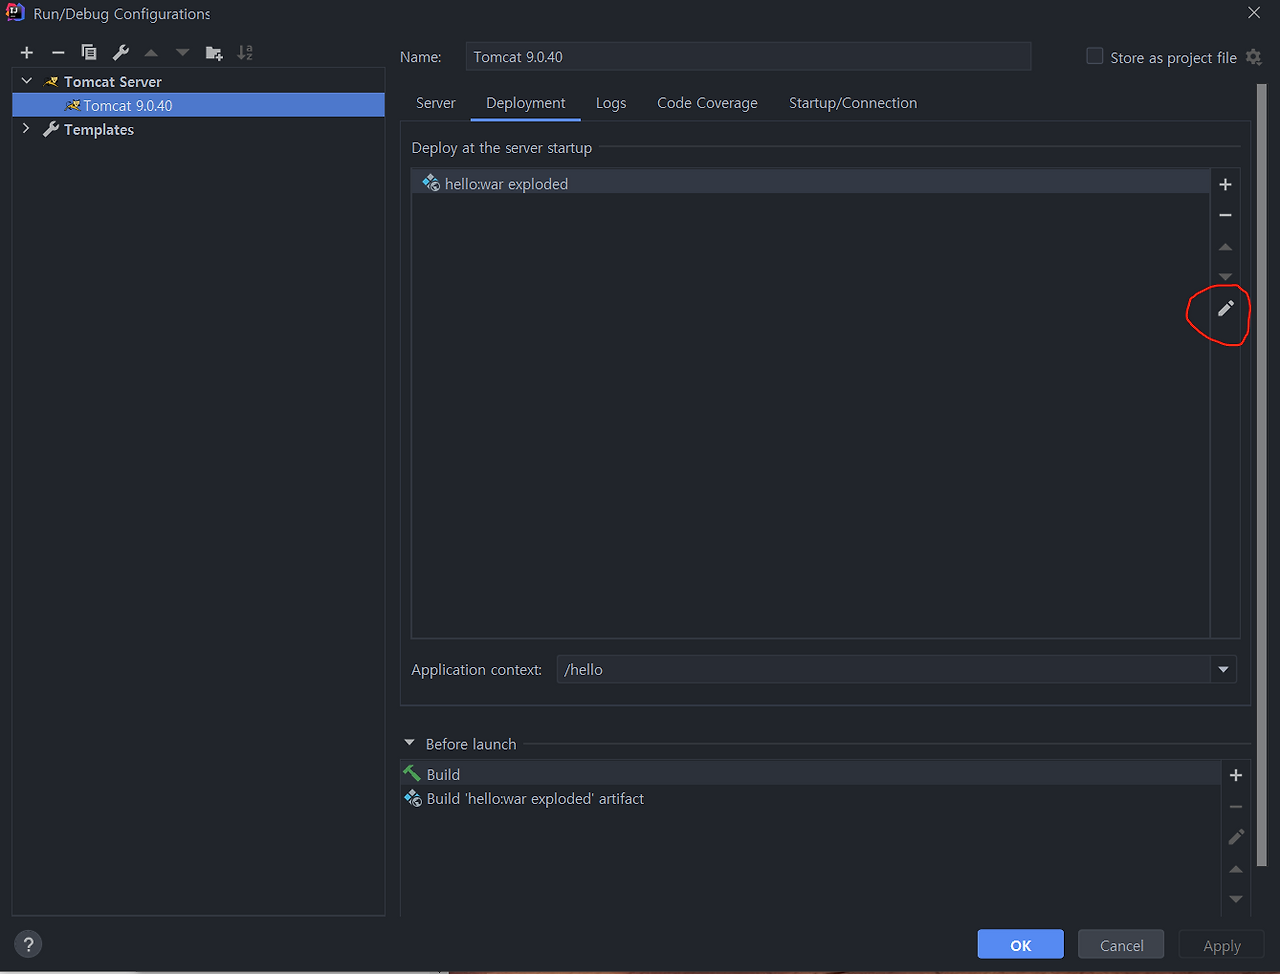Open the Startup/Connection tab

(x=853, y=103)
